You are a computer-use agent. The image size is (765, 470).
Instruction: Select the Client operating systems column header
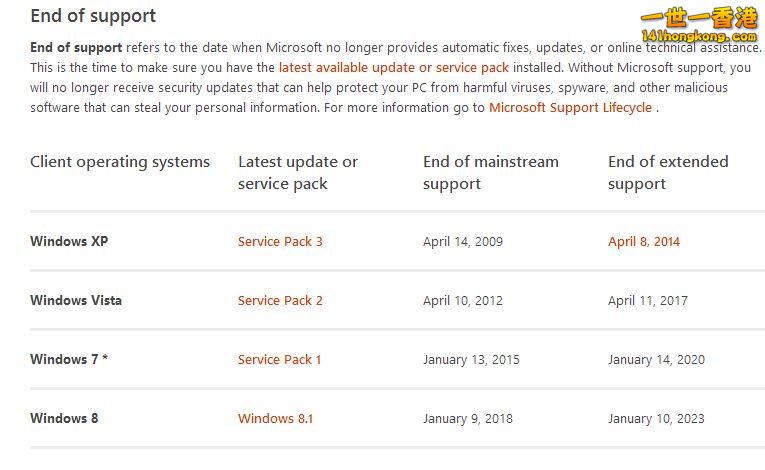120,162
